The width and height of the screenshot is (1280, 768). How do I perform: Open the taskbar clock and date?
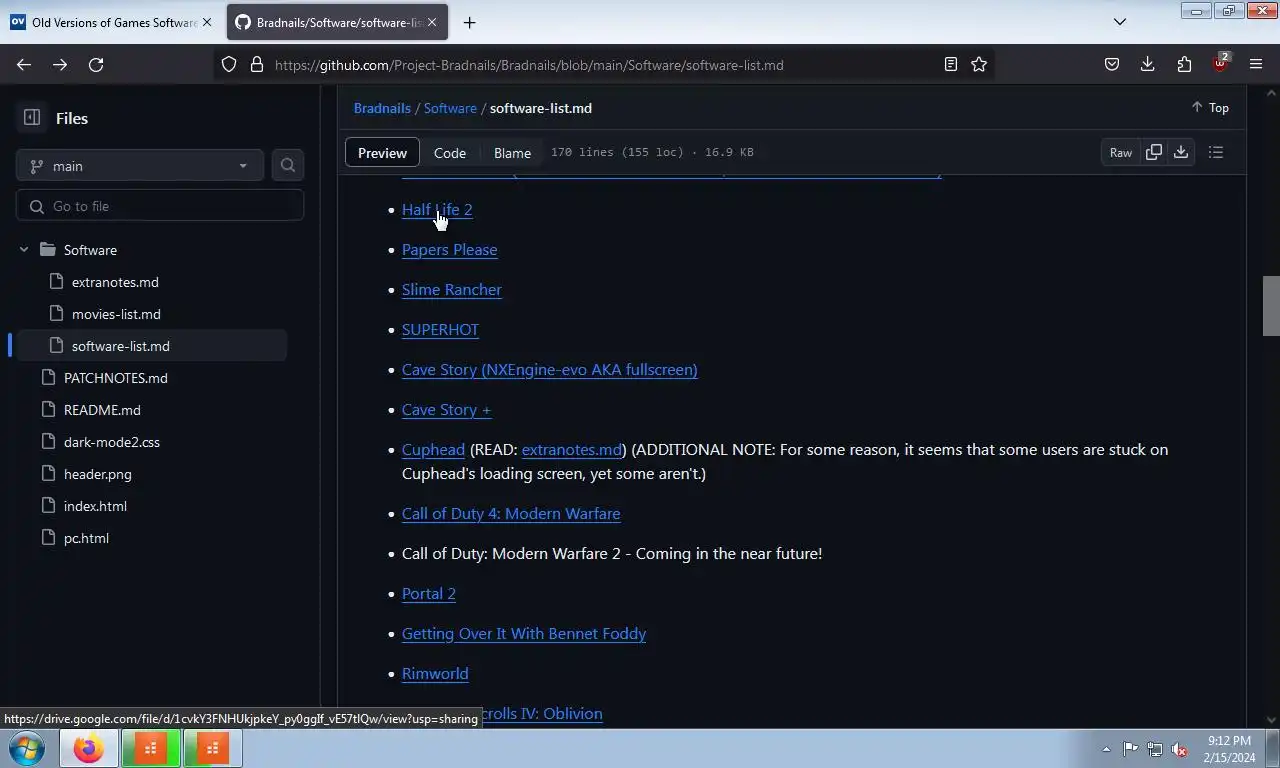click(1229, 749)
